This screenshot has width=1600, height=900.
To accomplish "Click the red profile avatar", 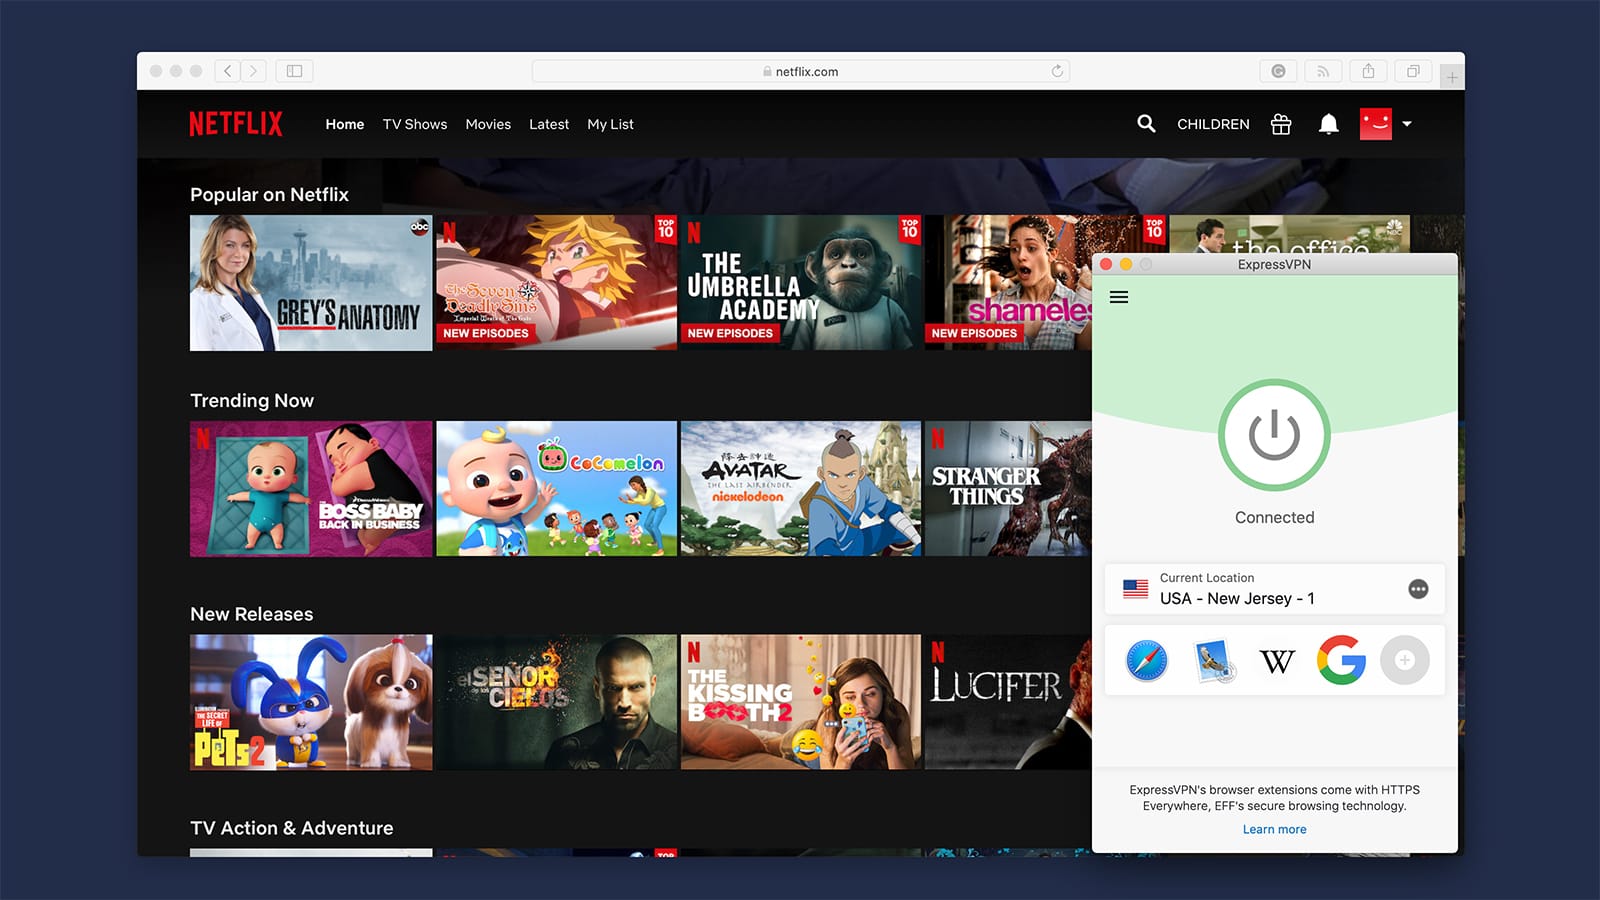I will tap(1376, 124).
